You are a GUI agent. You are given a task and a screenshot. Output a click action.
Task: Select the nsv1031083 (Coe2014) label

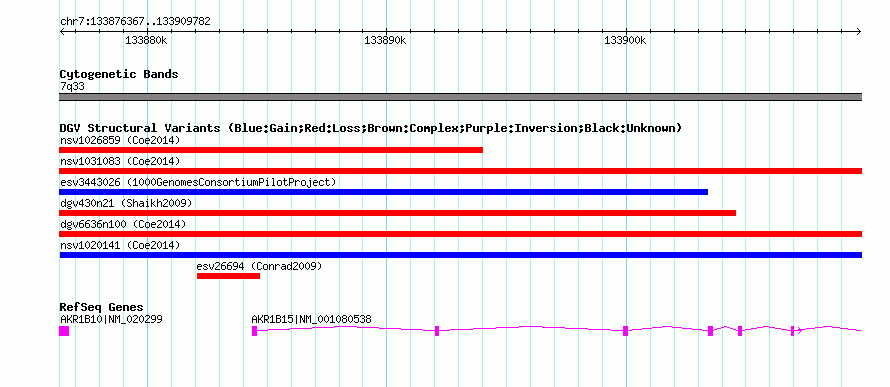pyautogui.click(x=120, y=161)
